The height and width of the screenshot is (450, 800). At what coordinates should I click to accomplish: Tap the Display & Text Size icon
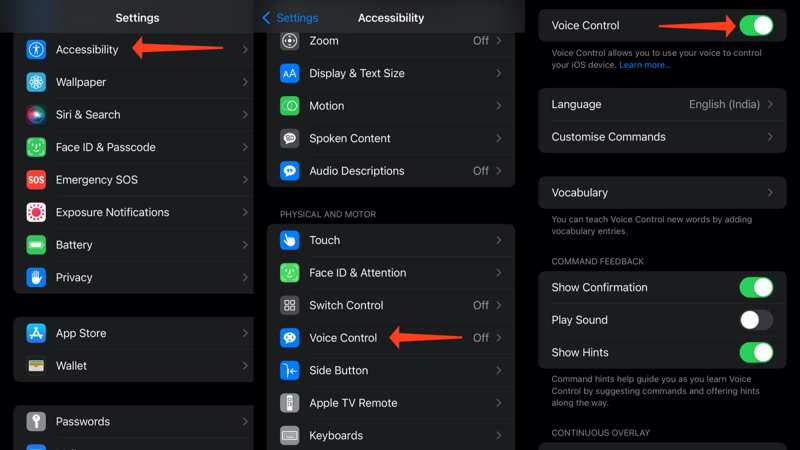coord(289,73)
